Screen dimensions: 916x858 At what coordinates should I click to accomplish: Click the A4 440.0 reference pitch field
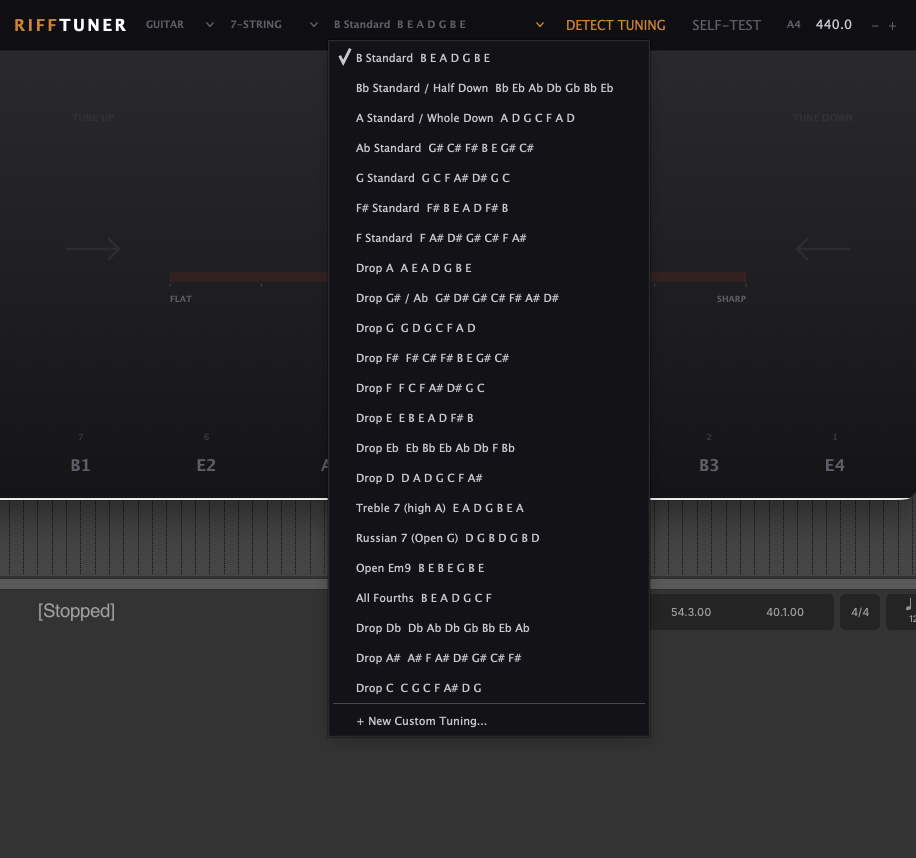834,25
